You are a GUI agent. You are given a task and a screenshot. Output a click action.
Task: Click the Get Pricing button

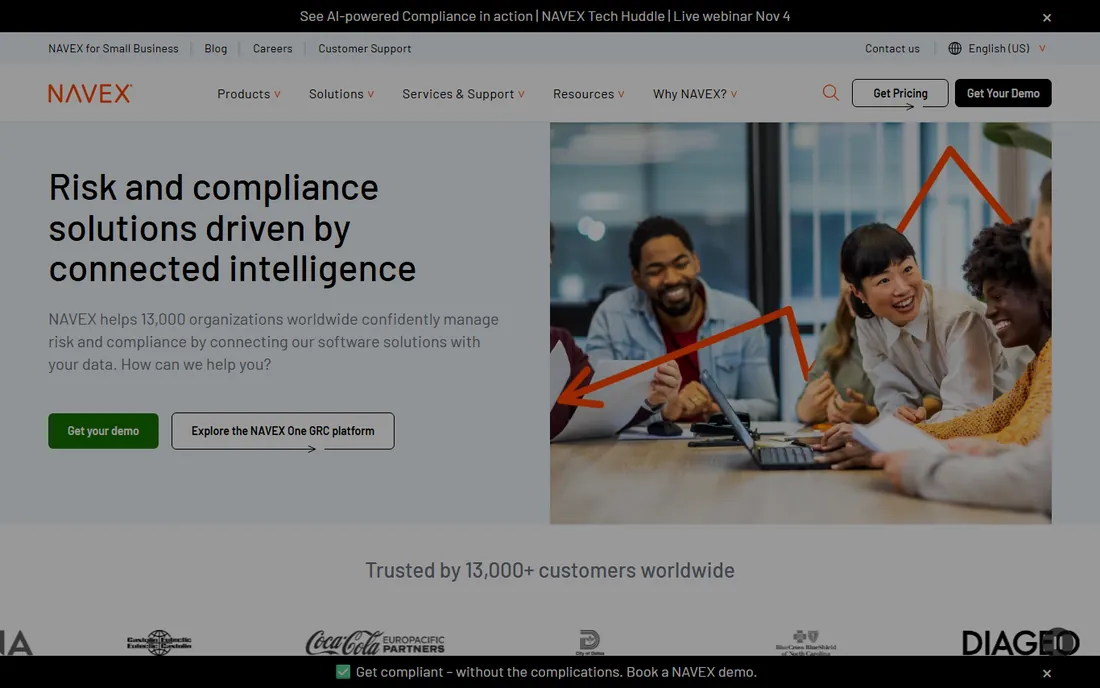[900, 93]
